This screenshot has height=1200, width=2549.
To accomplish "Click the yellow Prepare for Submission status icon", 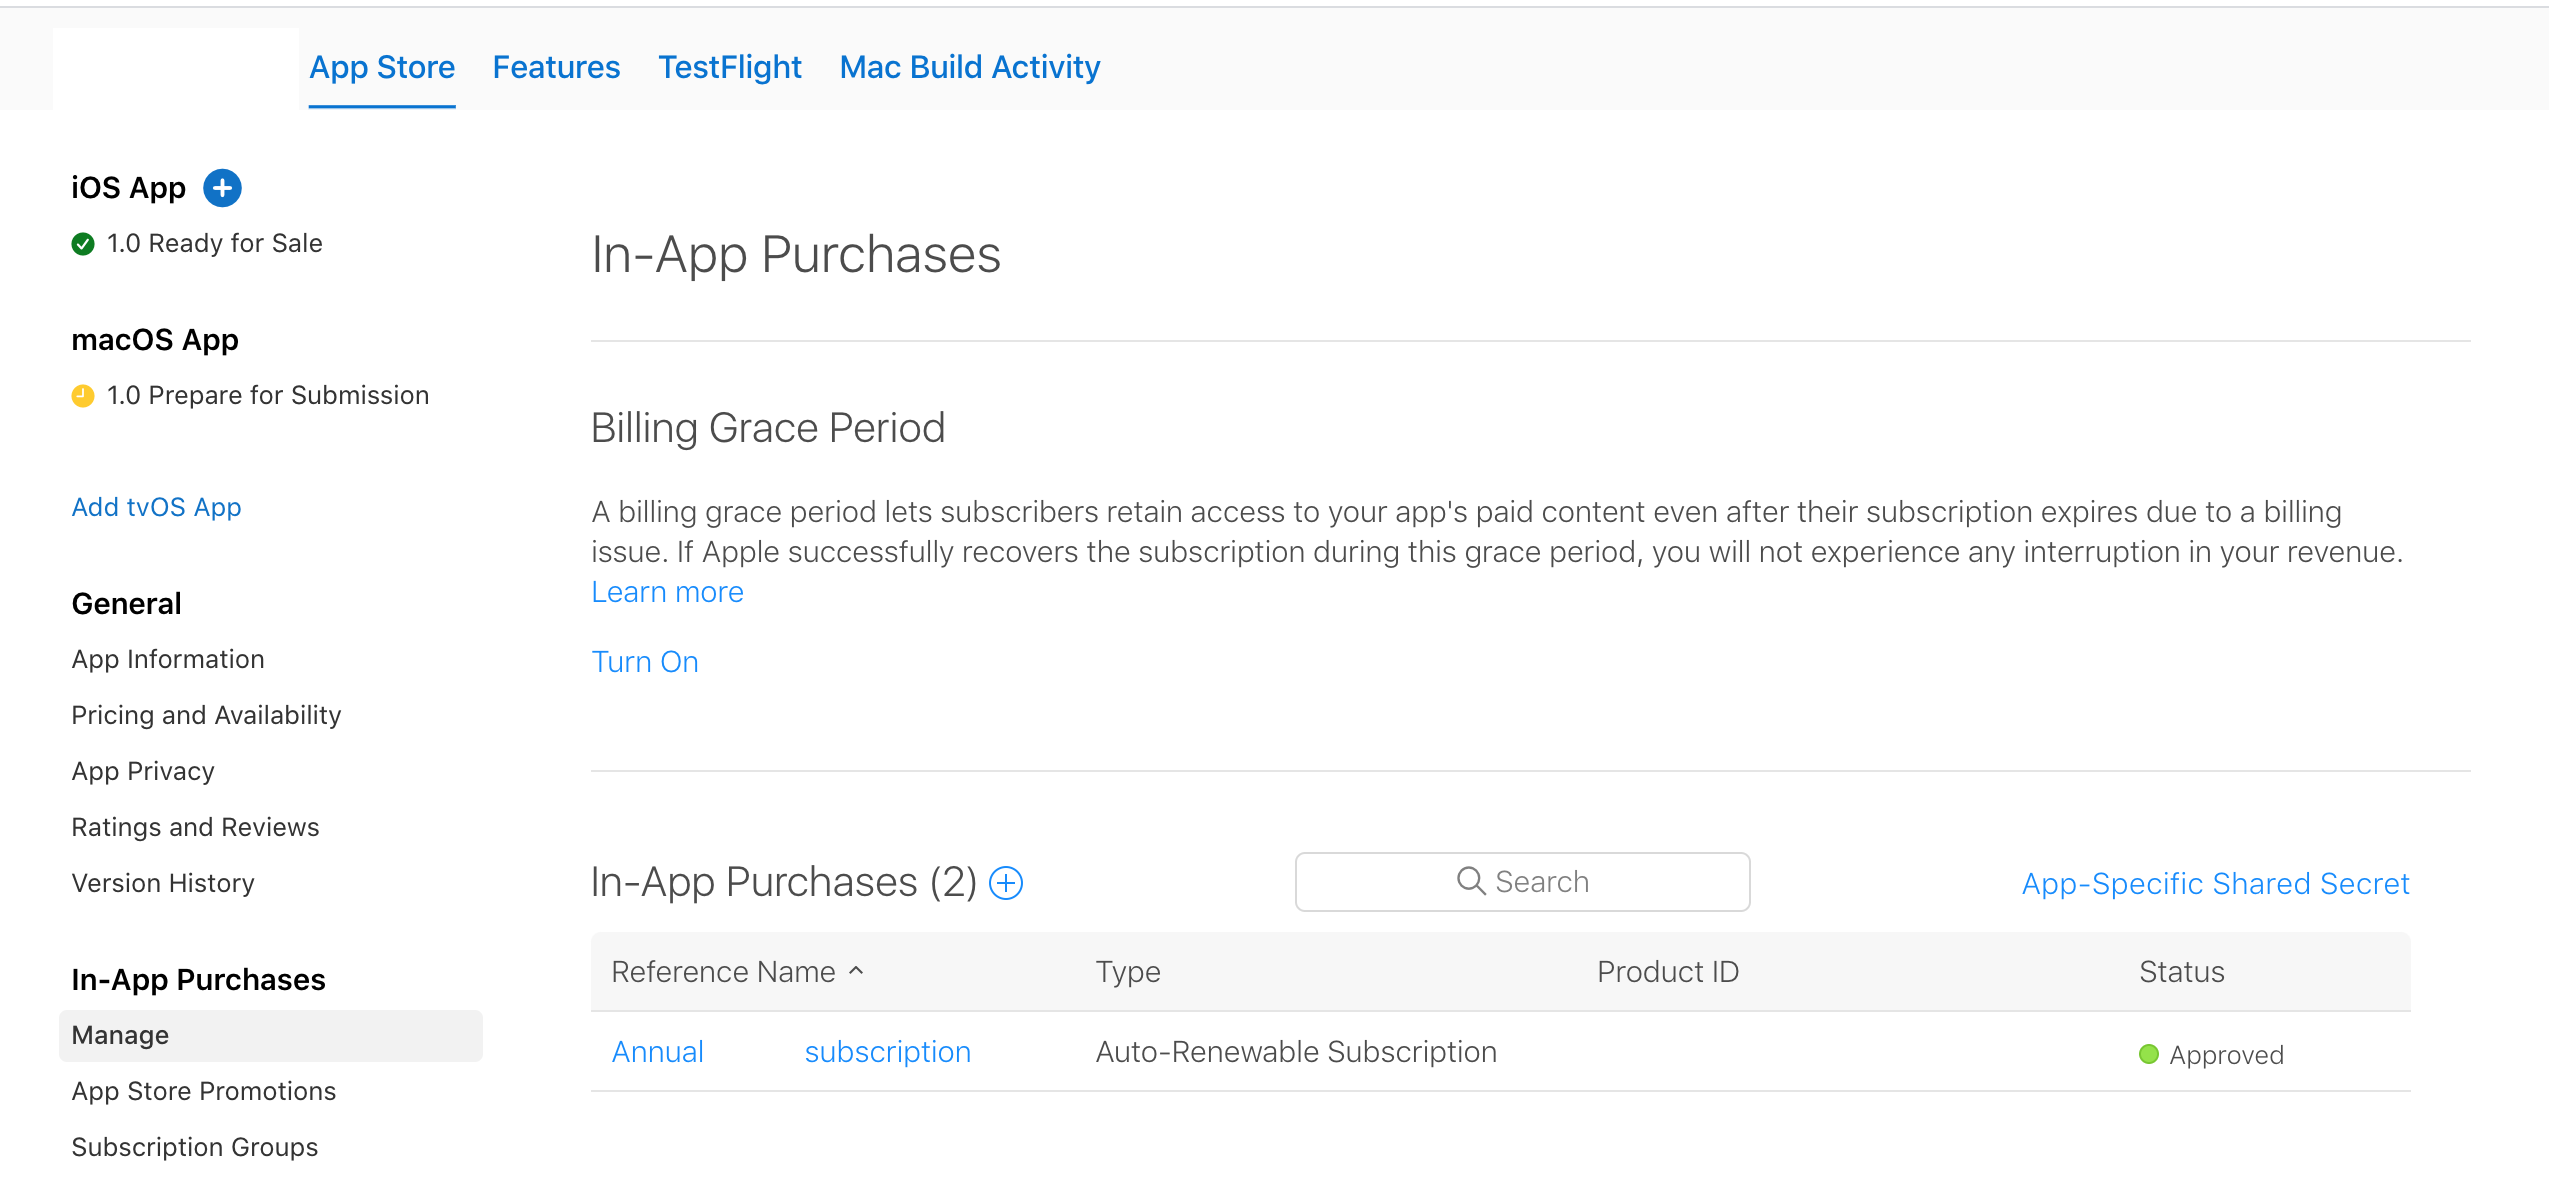I will [83, 396].
